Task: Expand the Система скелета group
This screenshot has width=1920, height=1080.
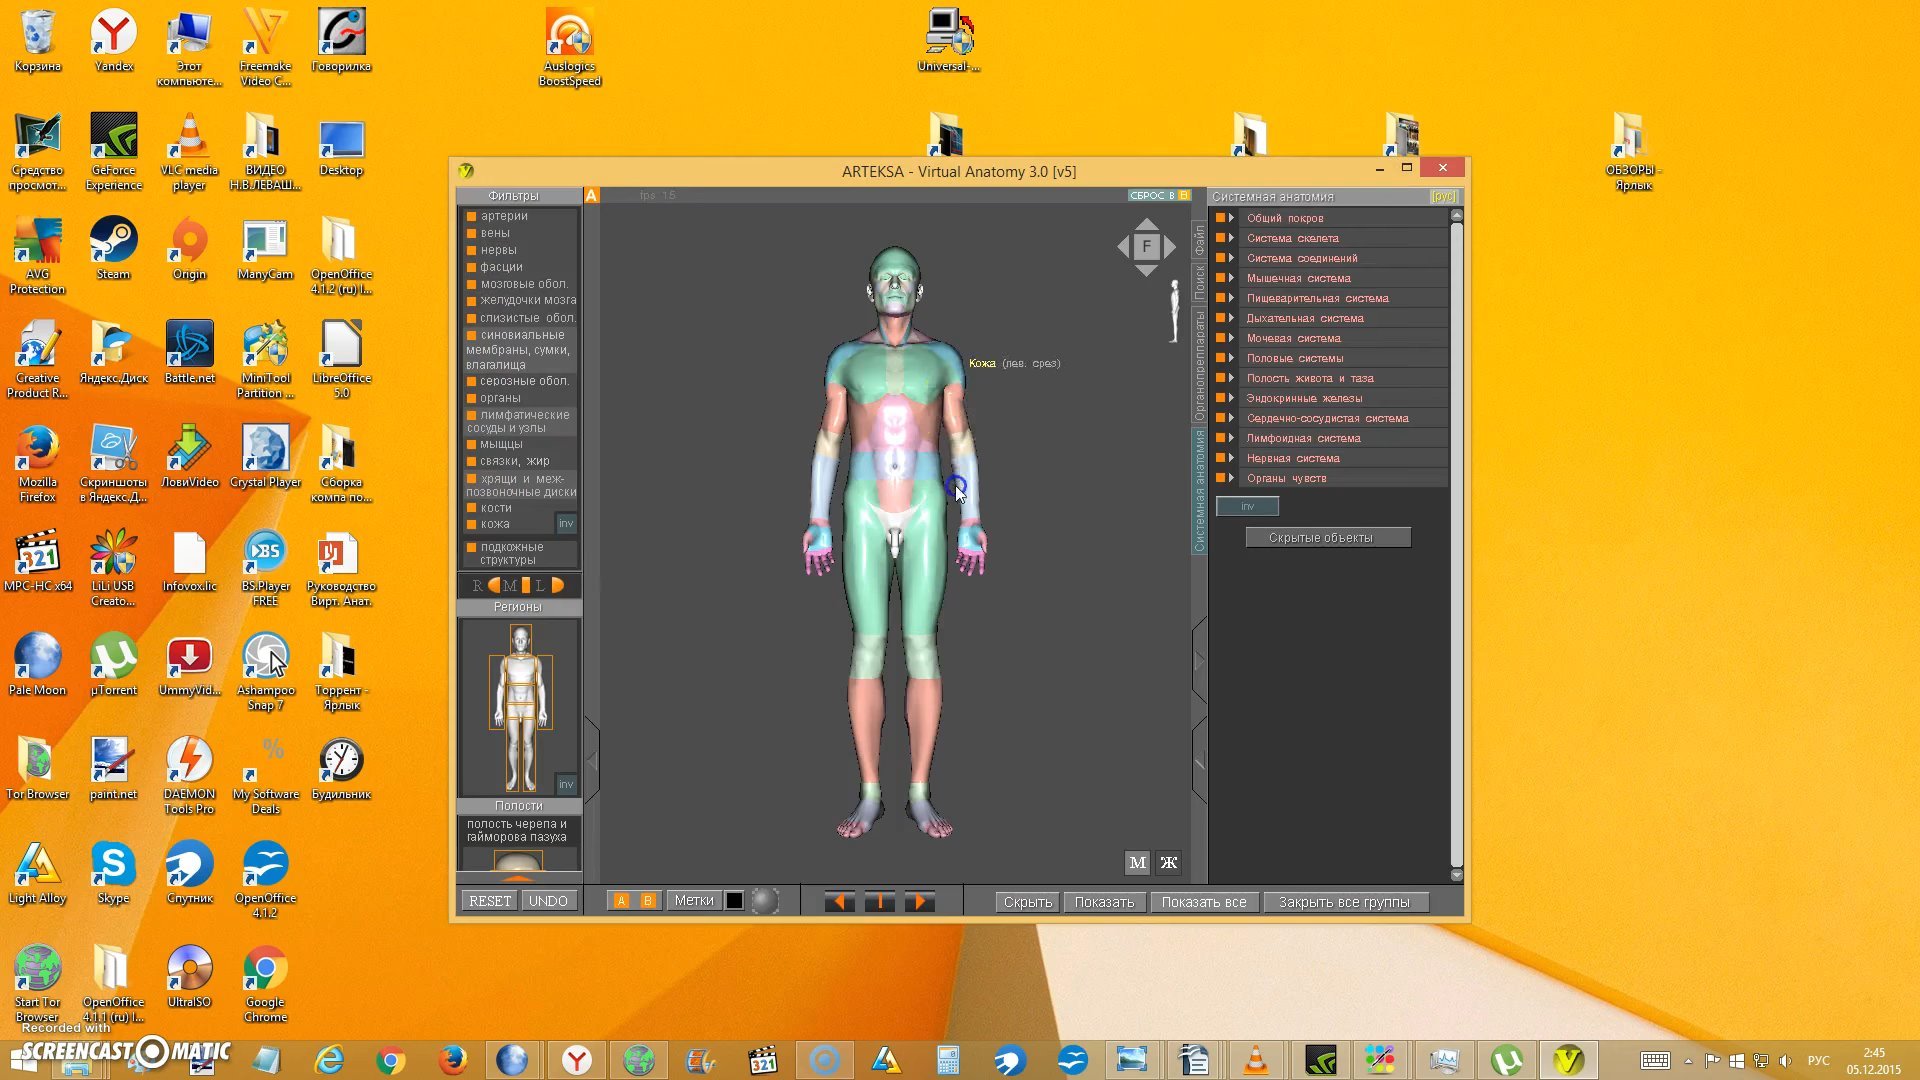Action: [x=1232, y=238]
